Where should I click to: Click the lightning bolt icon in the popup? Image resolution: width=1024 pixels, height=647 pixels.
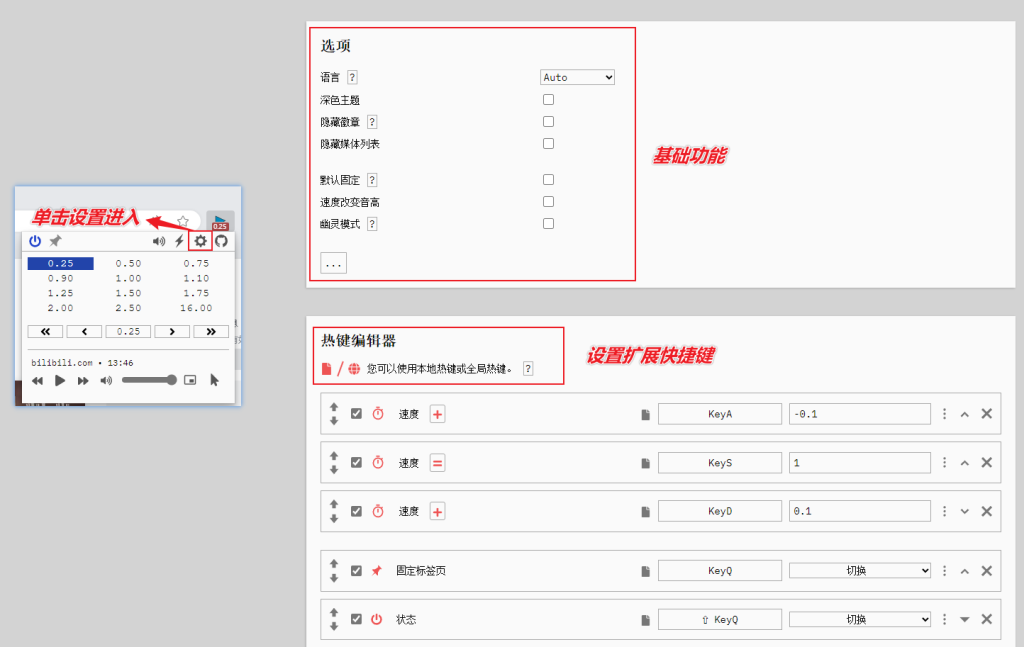tap(180, 241)
